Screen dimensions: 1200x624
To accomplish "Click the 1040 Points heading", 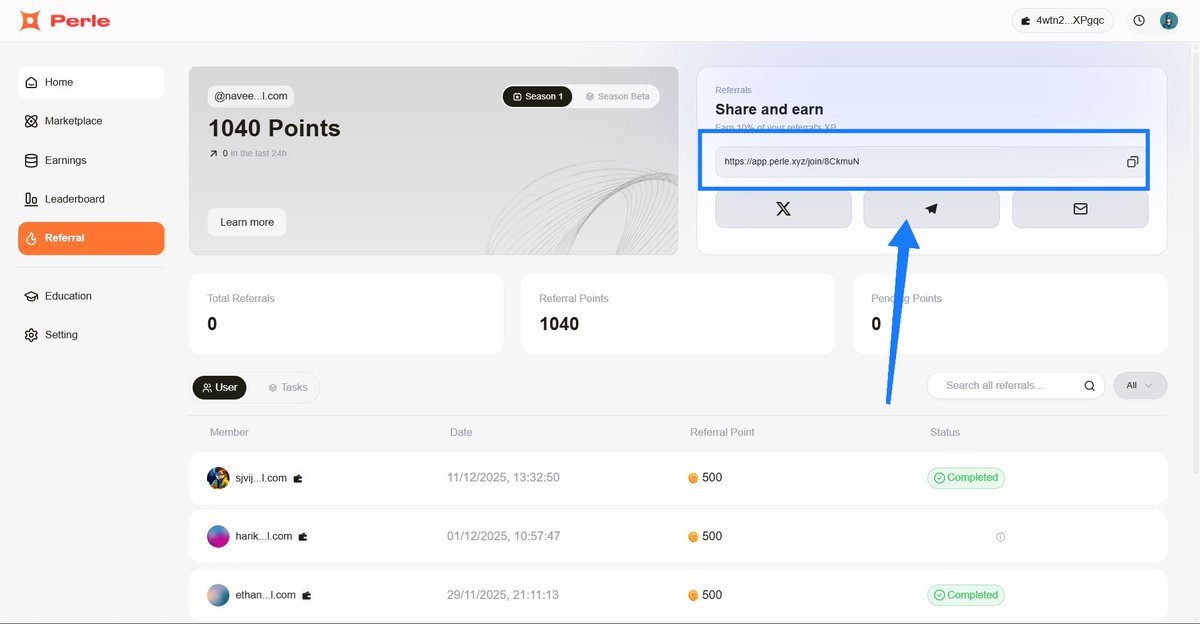I will coord(274,128).
